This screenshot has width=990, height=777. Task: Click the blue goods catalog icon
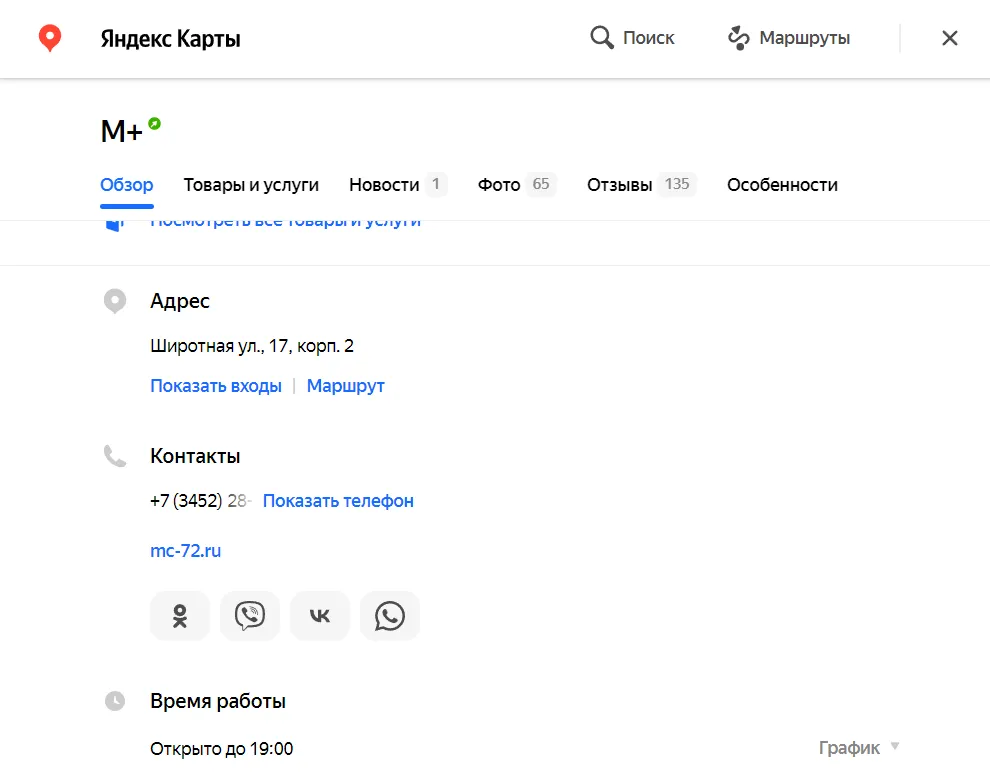point(115,225)
